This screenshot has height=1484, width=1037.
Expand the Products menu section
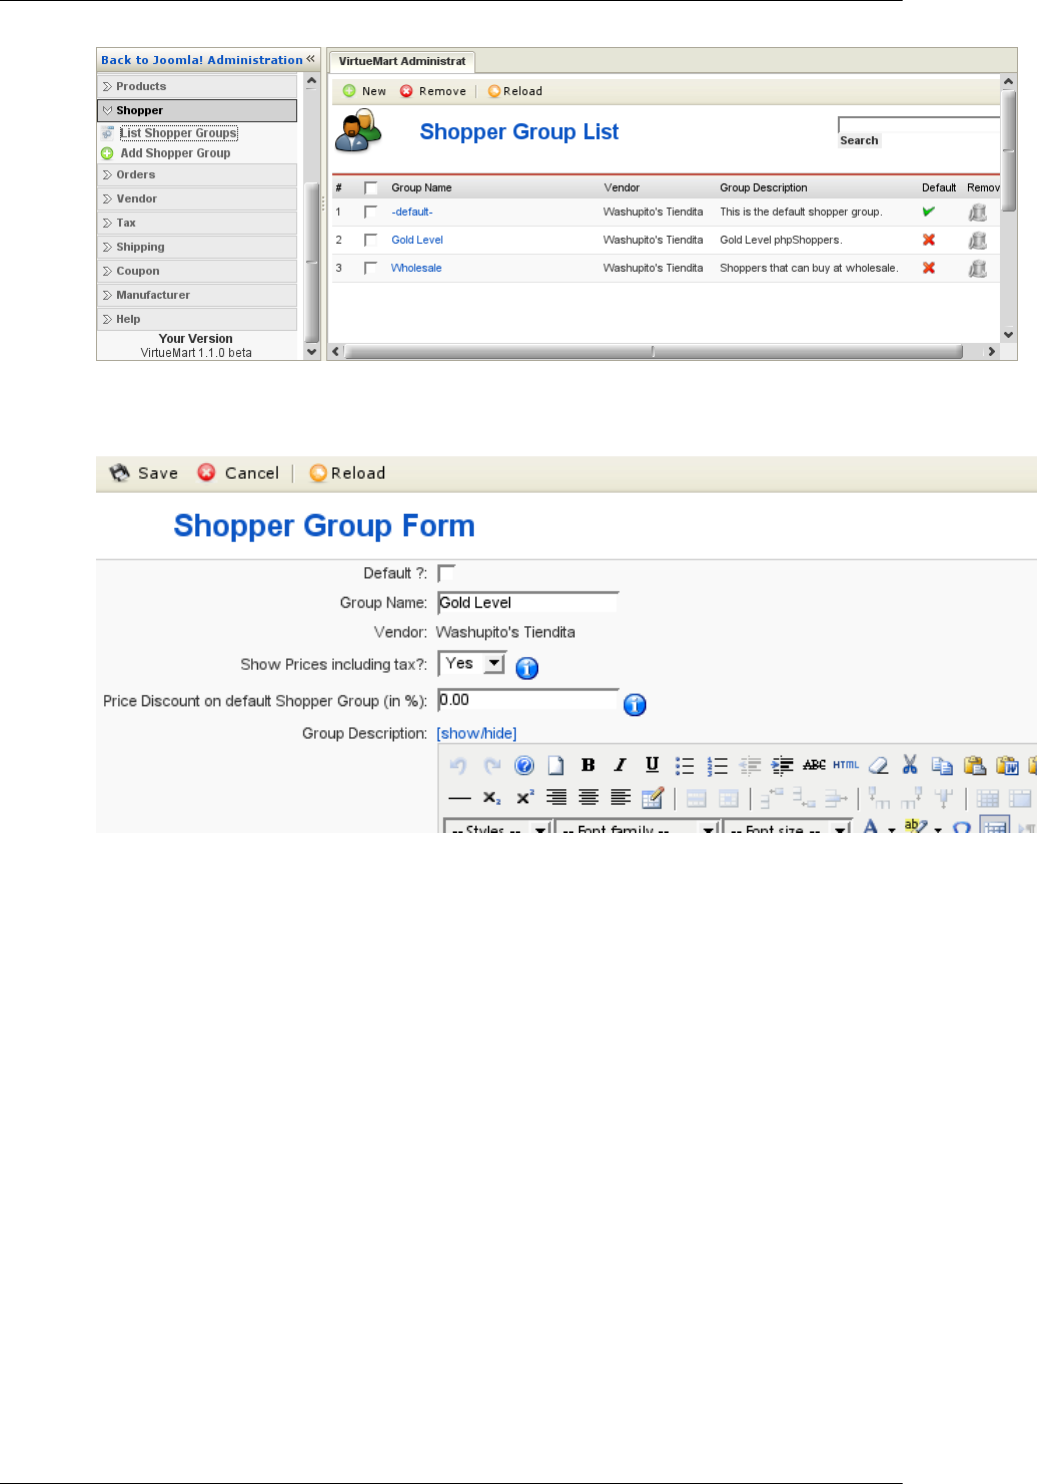pyautogui.click(x=197, y=87)
